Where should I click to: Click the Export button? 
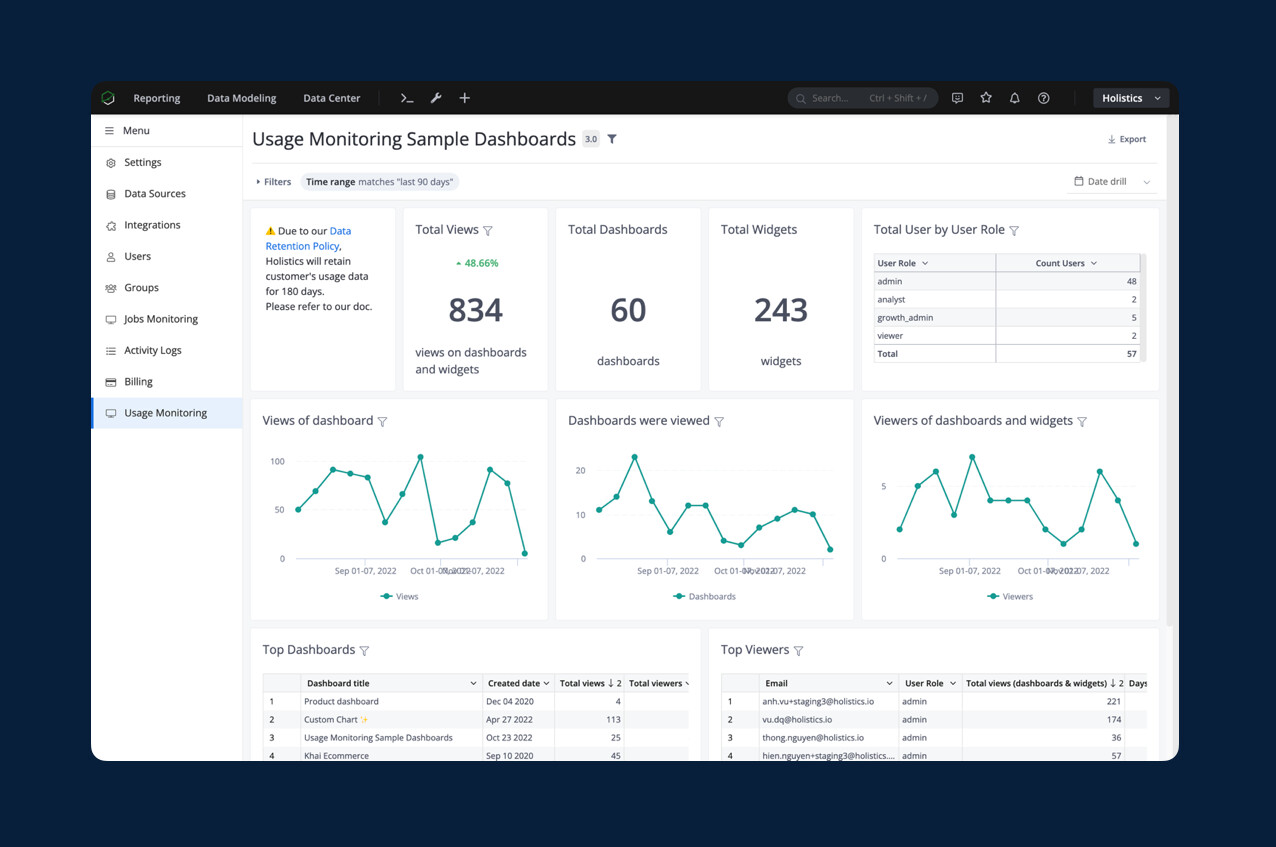coord(1127,139)
